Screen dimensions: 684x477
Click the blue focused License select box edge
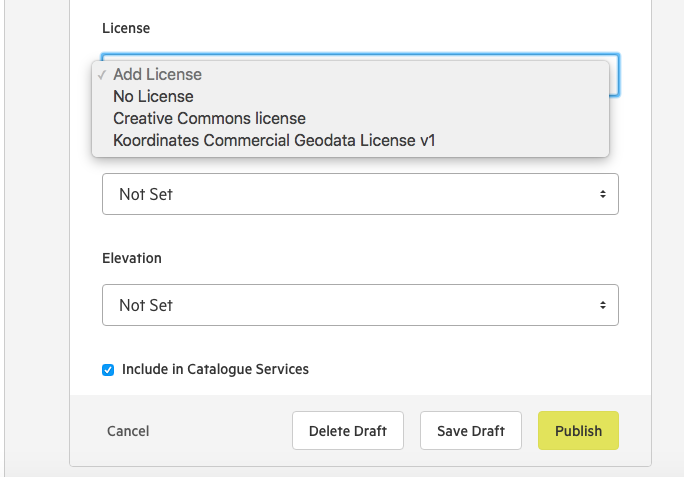614,75
